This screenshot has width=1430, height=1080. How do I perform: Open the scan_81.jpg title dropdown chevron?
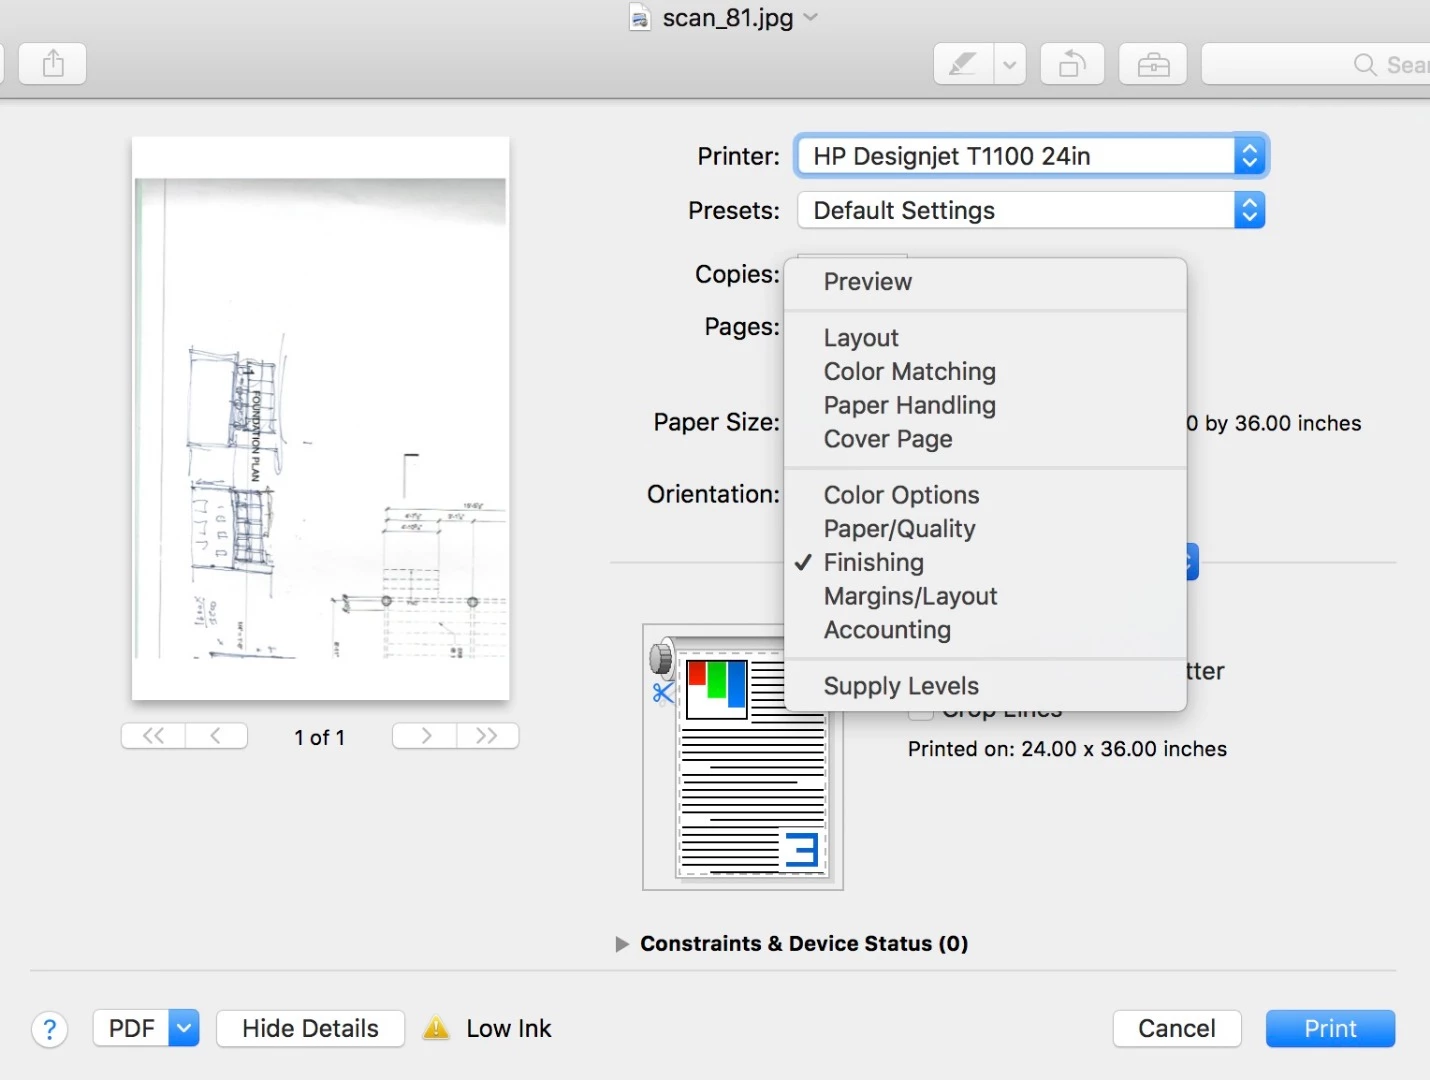click(x=811, y=17)
